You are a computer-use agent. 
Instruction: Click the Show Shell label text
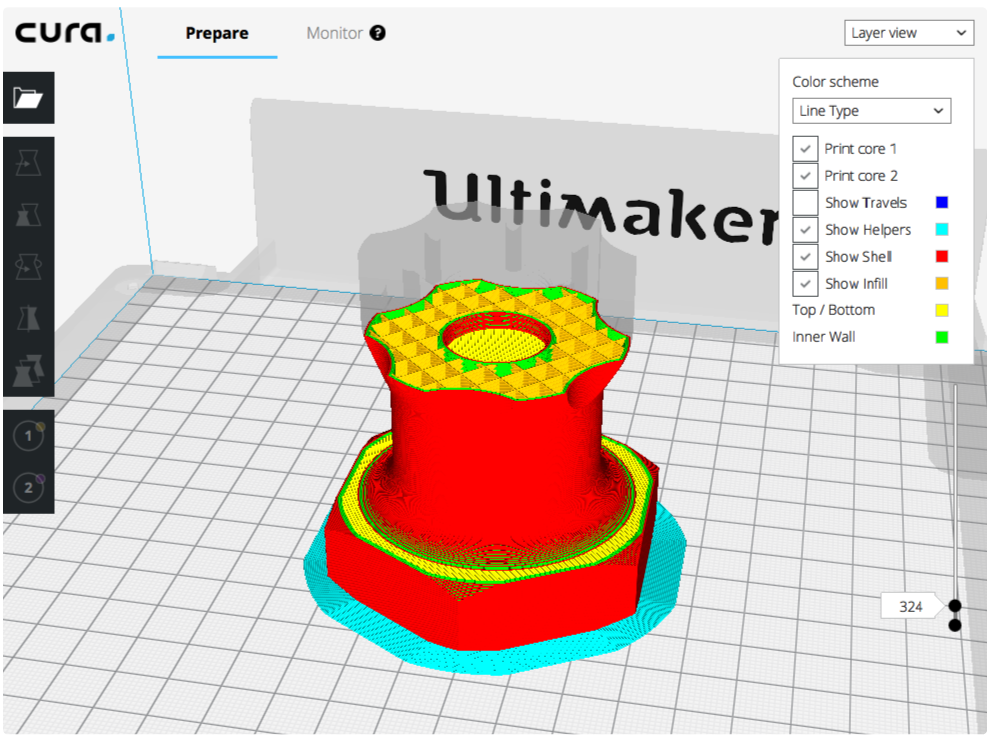859,257
